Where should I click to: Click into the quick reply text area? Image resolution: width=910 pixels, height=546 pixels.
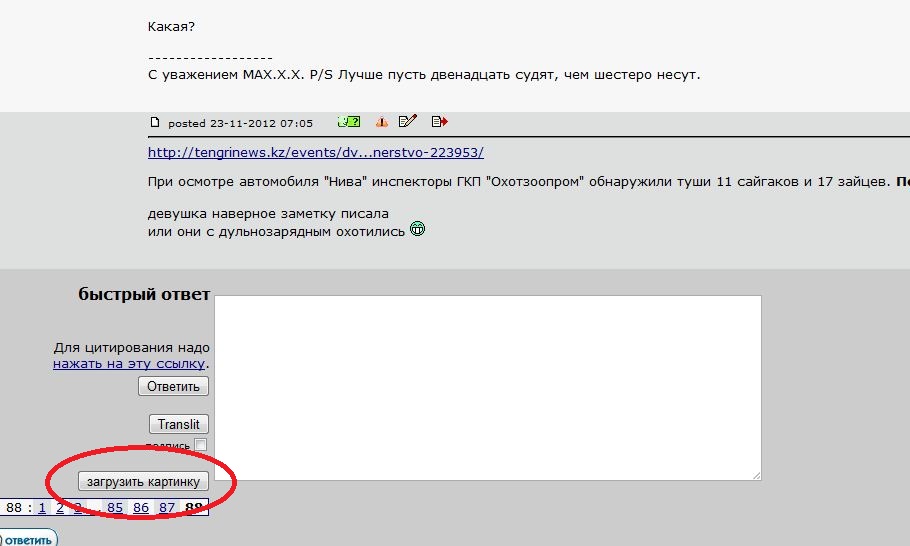(x=488, y=387)
